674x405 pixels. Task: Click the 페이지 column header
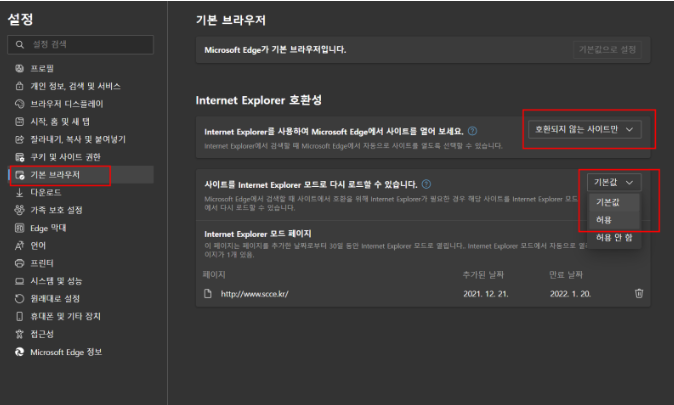pyautogui.click(x=214, y=274)
